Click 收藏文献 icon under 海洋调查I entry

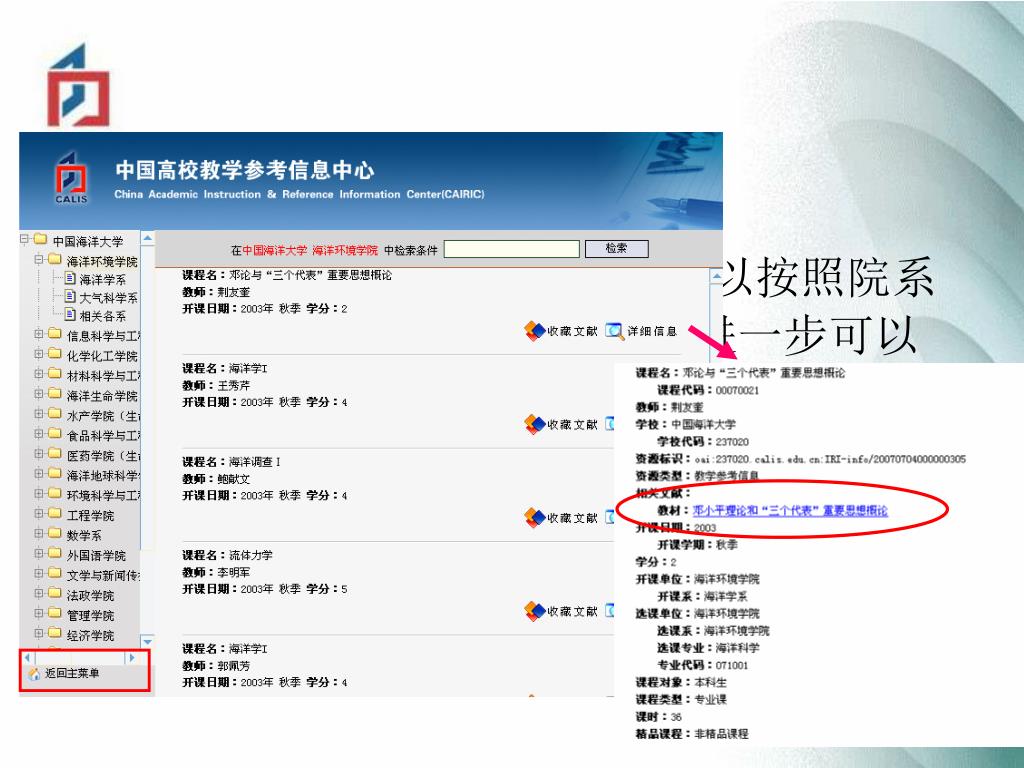point(534,518)
